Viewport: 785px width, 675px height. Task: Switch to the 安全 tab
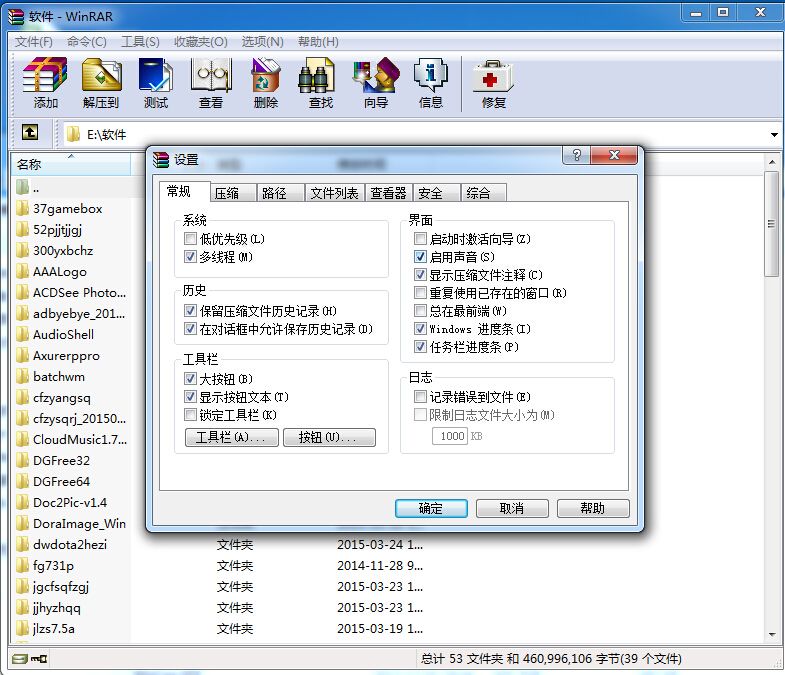(436, 193)
